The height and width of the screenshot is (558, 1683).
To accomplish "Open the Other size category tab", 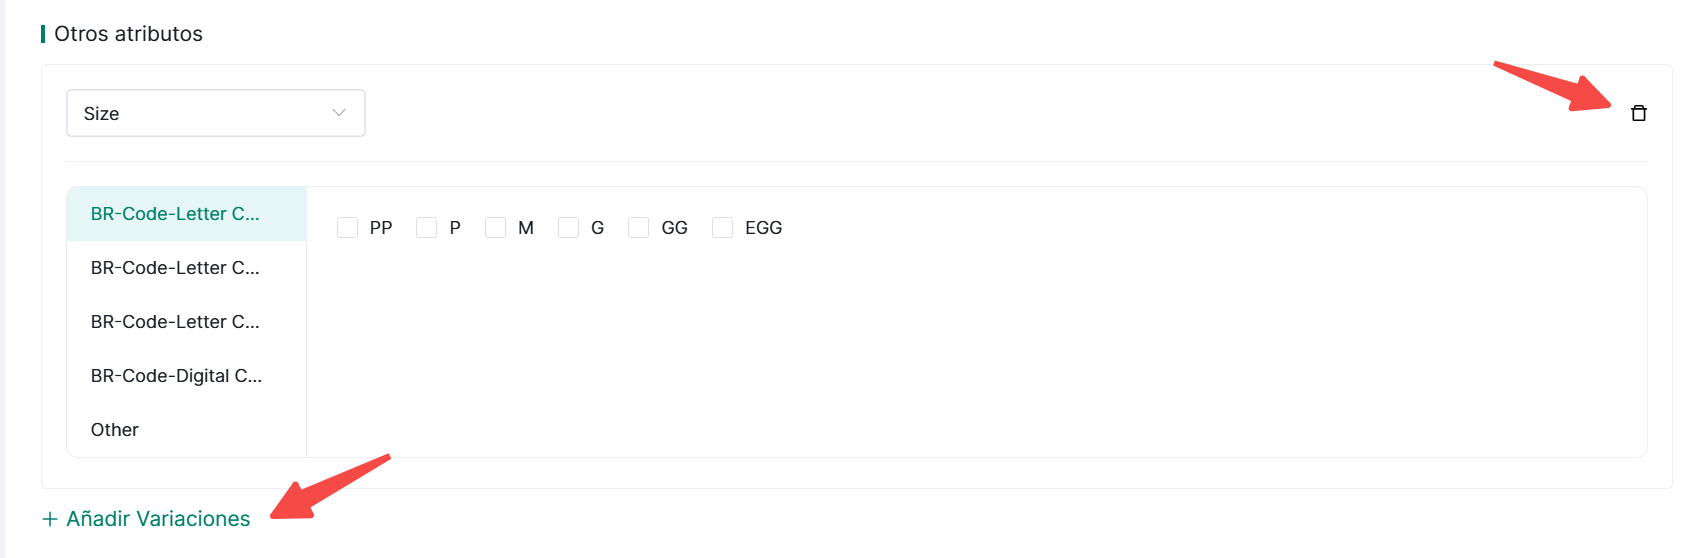I will pyautogui.click(x=115, y=430).
